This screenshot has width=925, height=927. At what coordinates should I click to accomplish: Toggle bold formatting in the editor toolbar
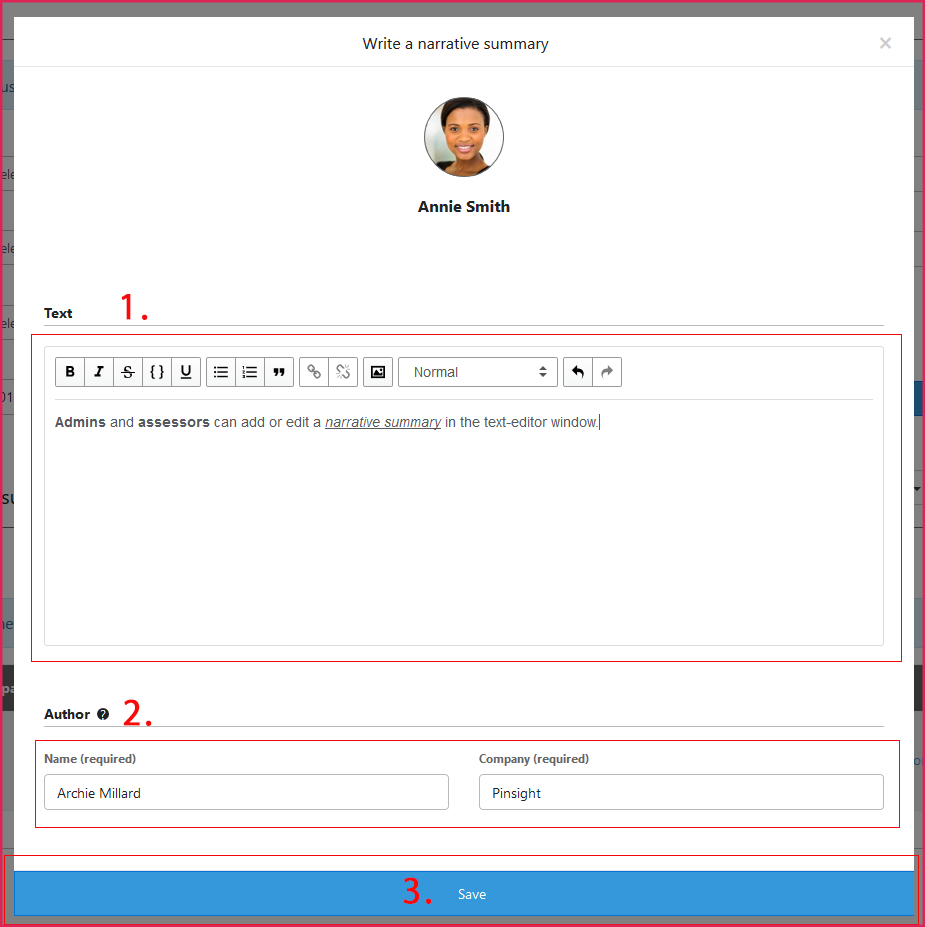coord(70,372)
